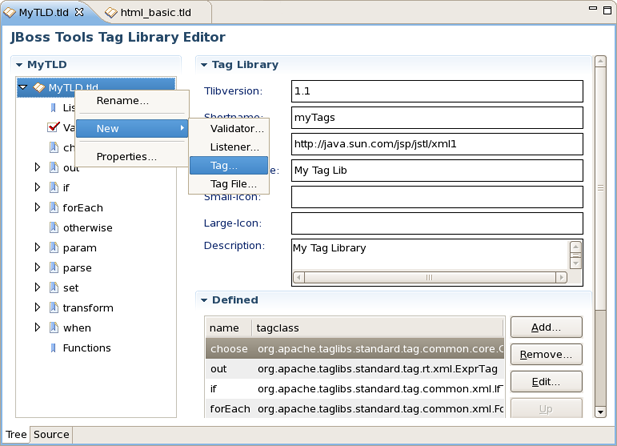The height and width of the screenshot is (446, 617).
Task: Maximize the editor view
Action: tap(608, 10)
